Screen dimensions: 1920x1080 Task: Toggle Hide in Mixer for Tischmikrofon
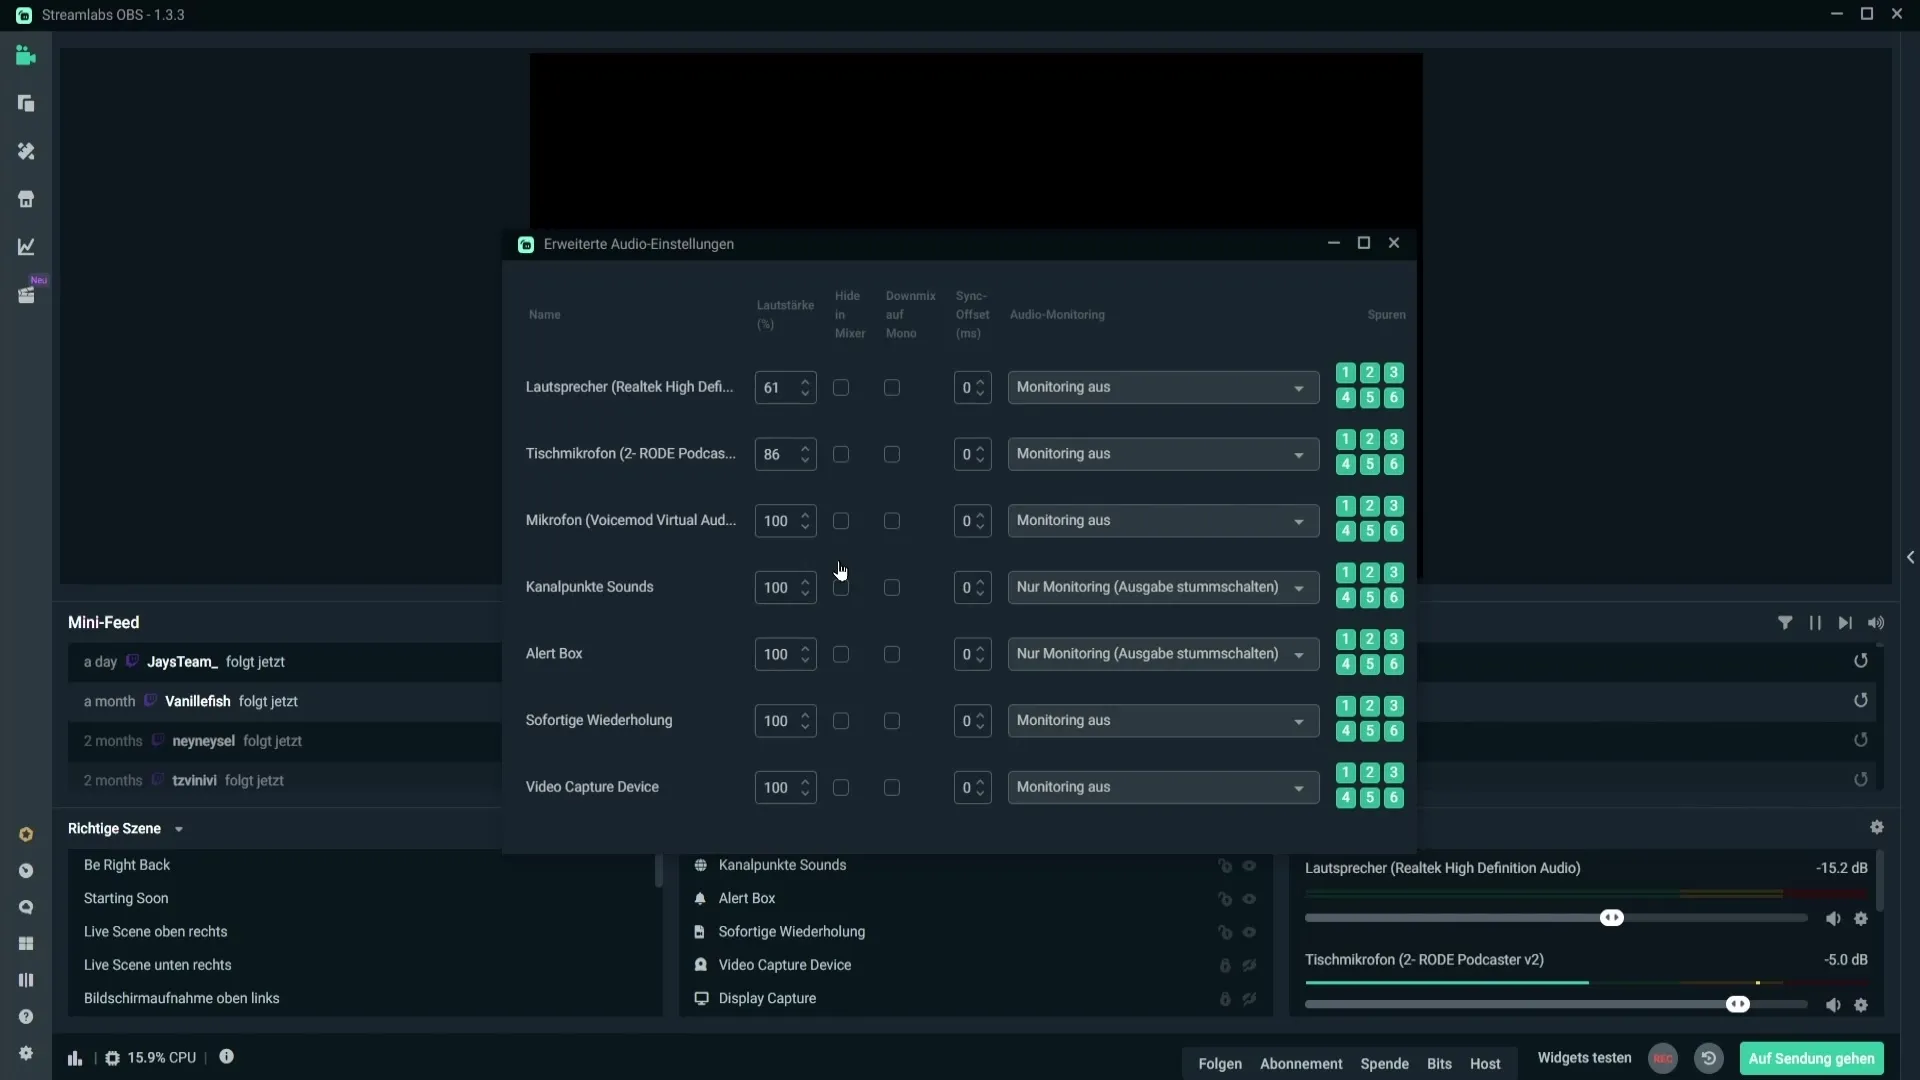(841, 454)
